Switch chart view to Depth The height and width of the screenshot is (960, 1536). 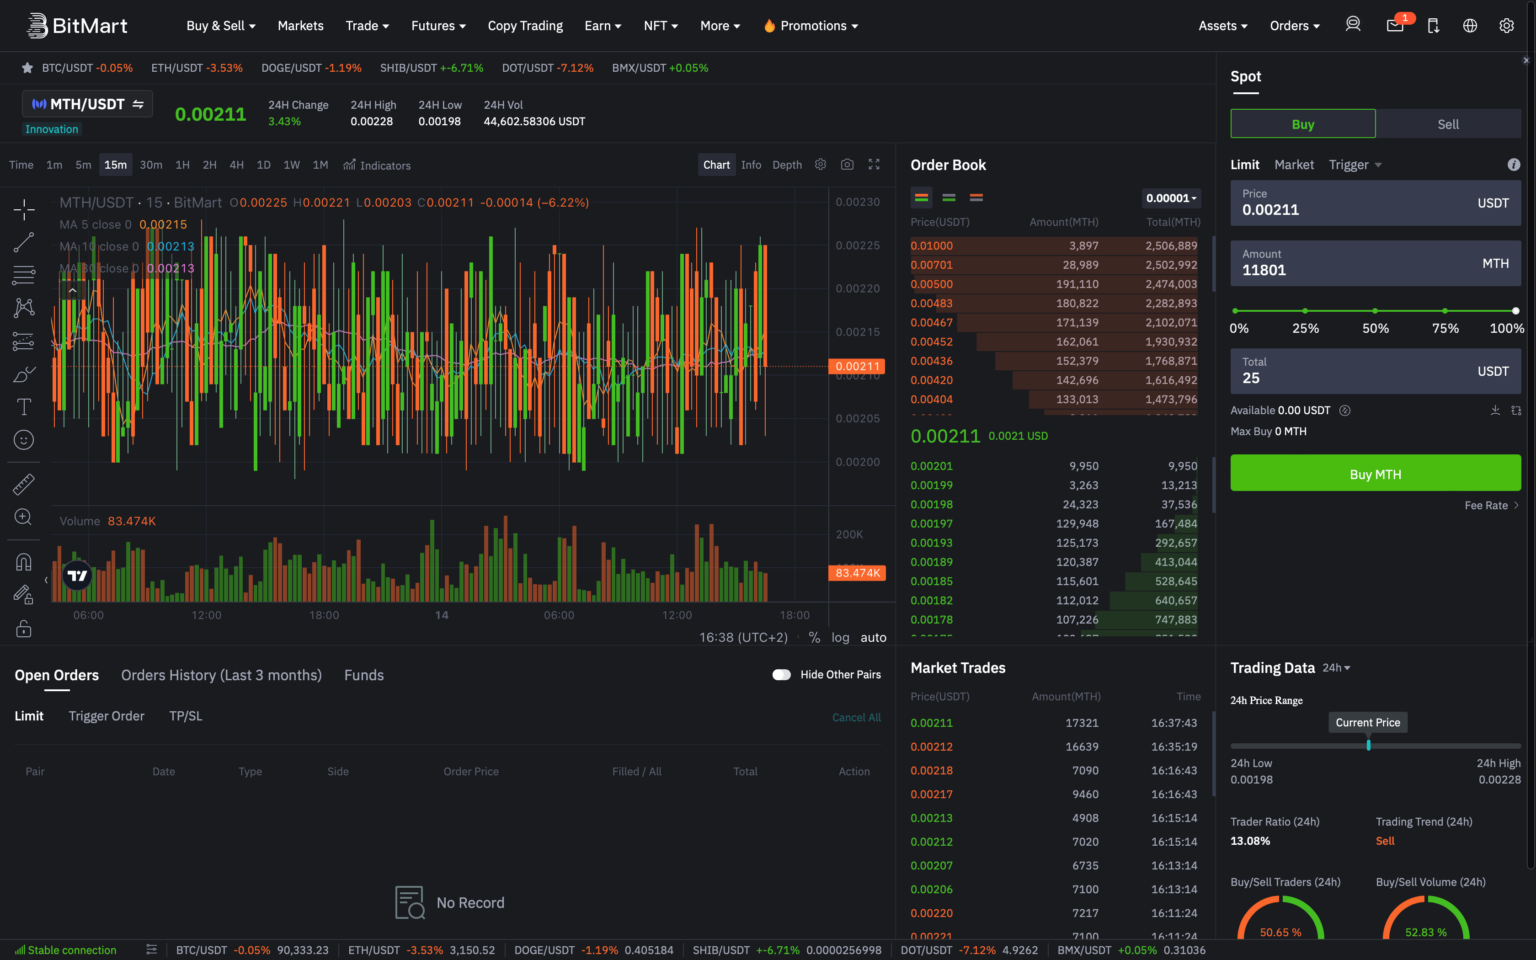[x=787, y=165]
